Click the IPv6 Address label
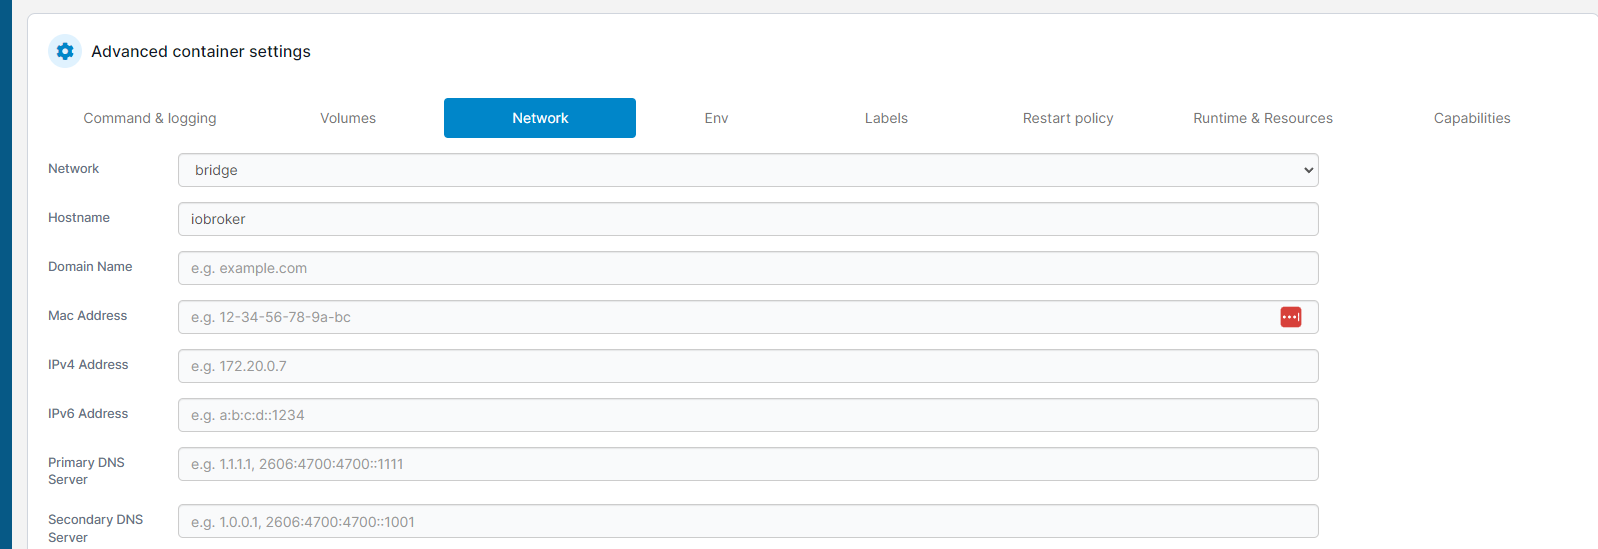 [x=88, y=414]
